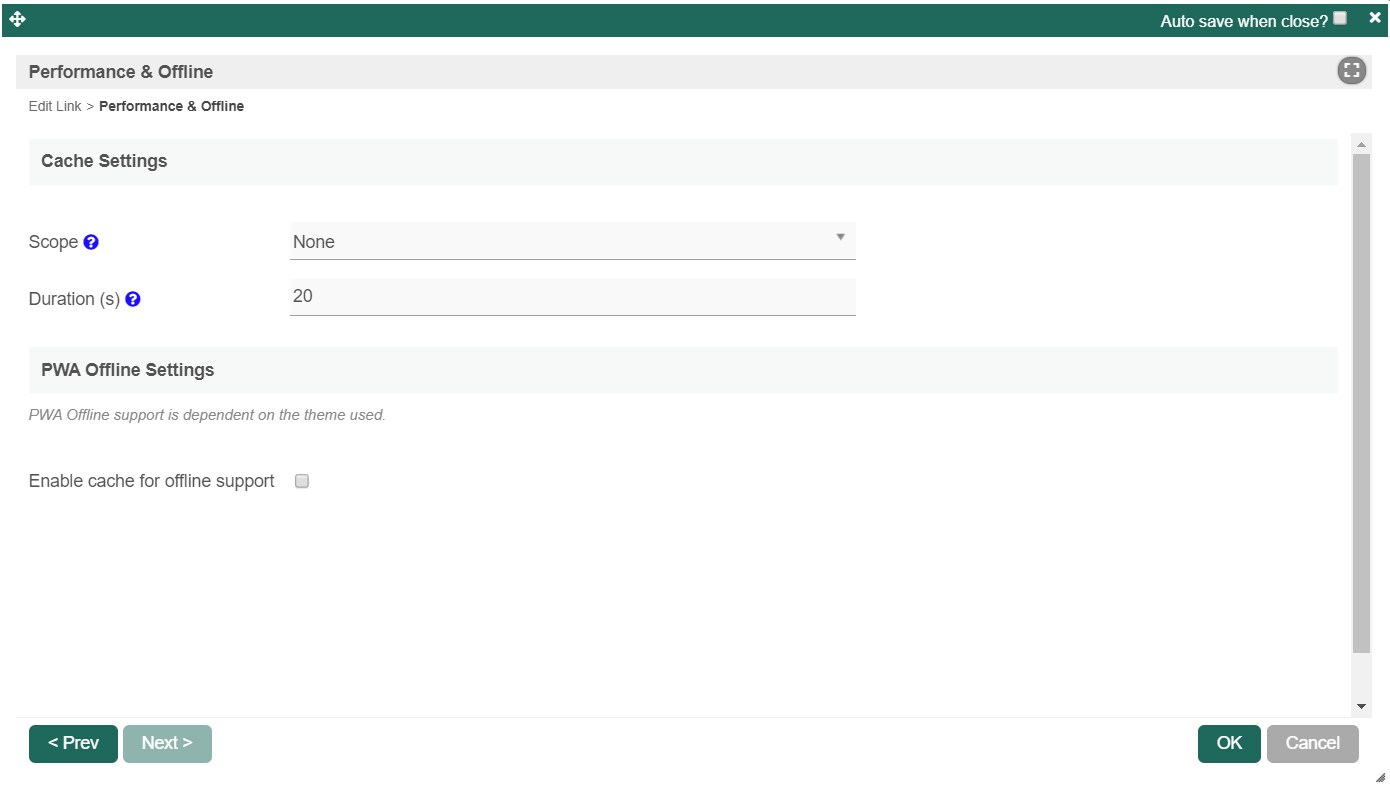The image size is (1390, 788).
Task: Tick Enable cache for offline support
Action: click(x=302, y=481)
